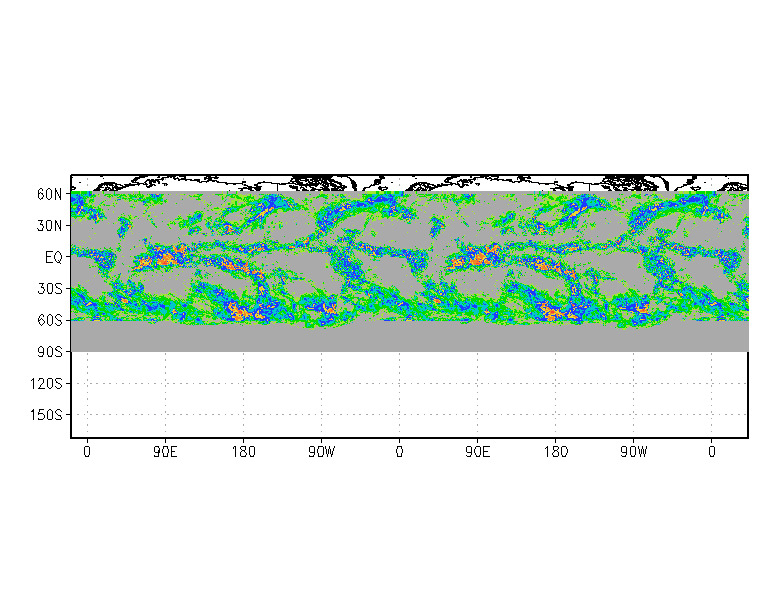Click the 30S latitude axis label
784x612 pixels.
pyautogui.click(x=50, y=289)
